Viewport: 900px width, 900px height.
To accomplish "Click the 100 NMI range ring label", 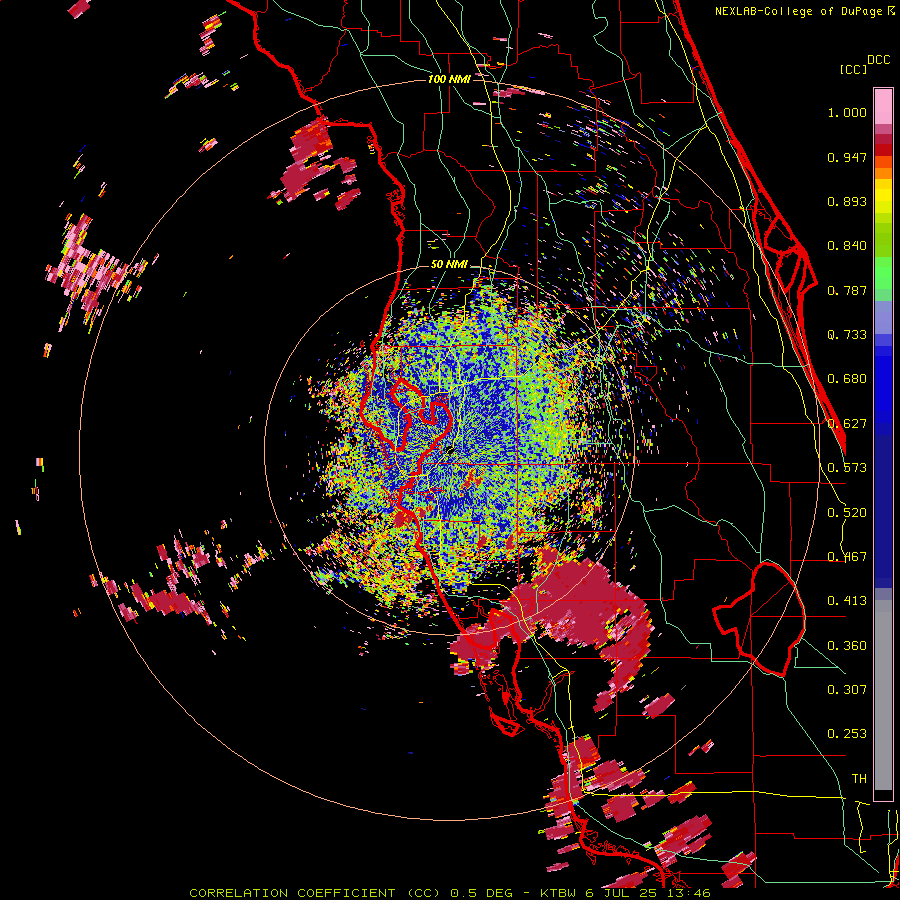I will coord(449,79).
